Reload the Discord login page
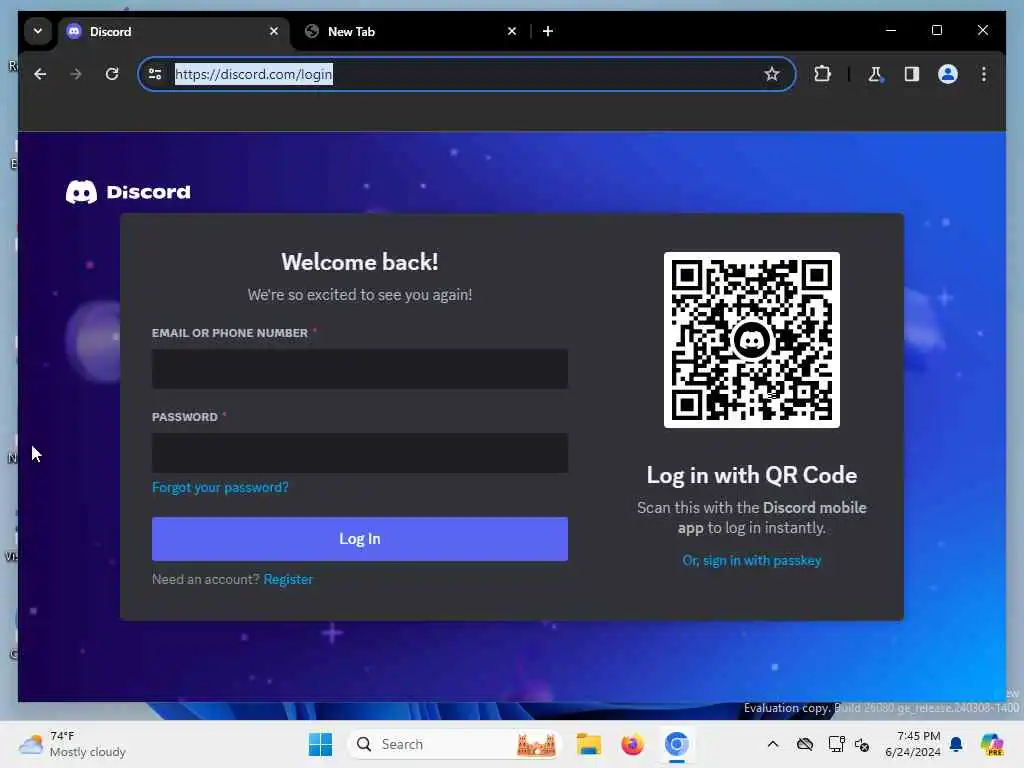The height and width of the screenshot is (768, 1024). click(x=112, y=74)
